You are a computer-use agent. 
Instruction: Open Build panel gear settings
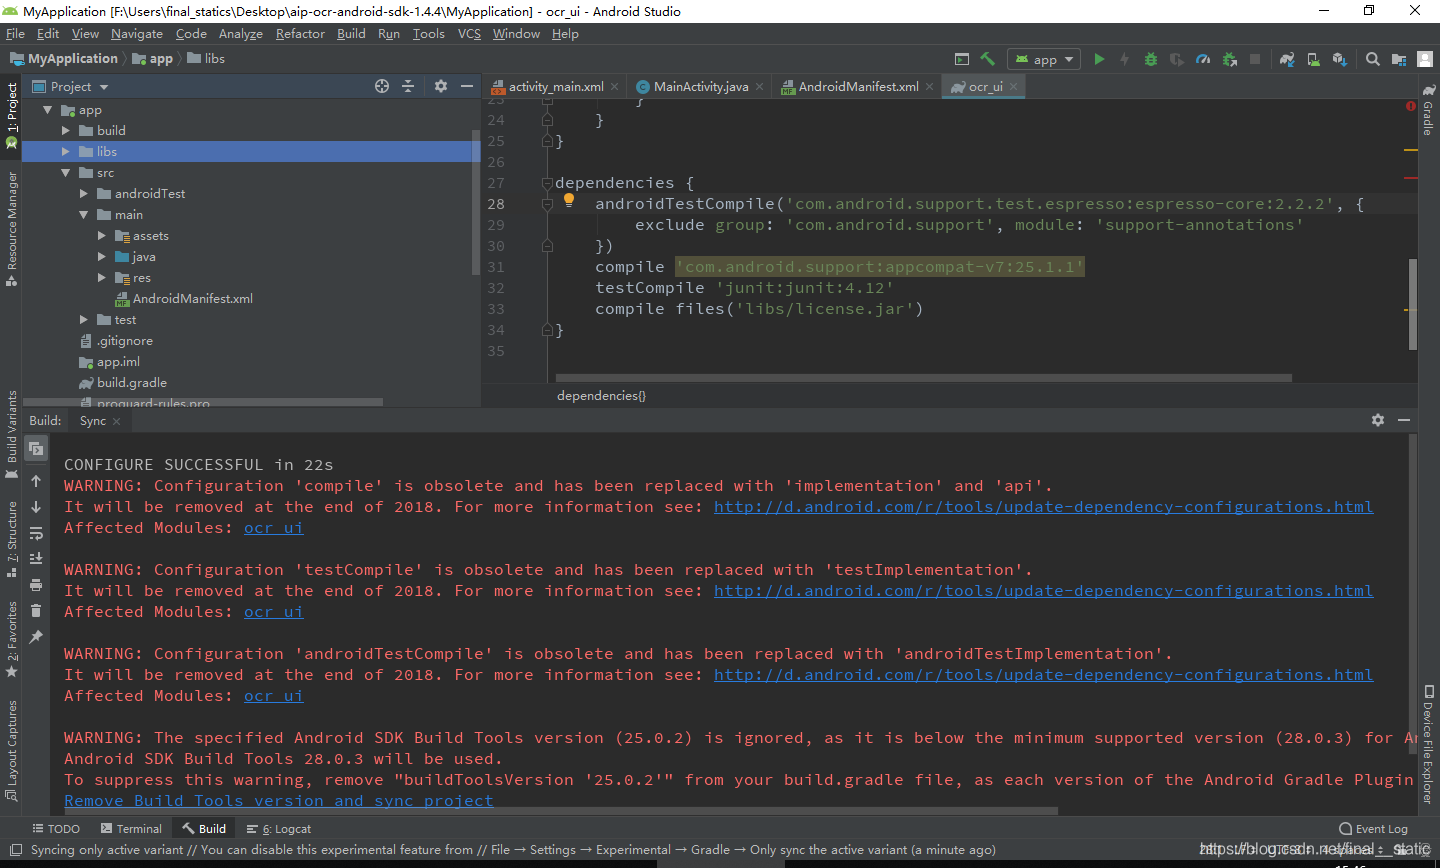(x=1378, y=420)
